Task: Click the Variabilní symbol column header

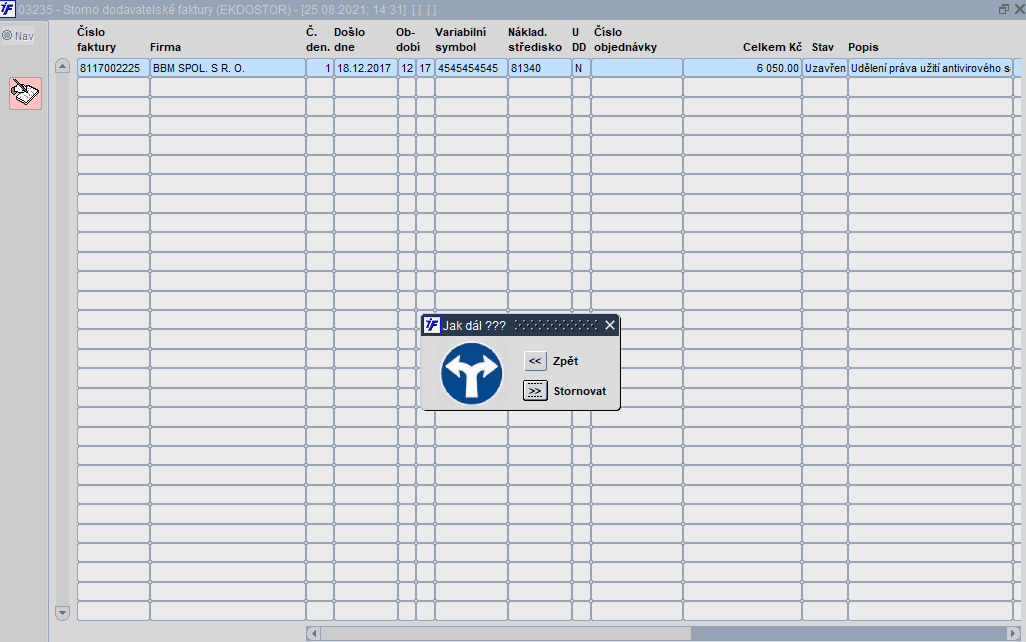Action: (x=461, y=39)
